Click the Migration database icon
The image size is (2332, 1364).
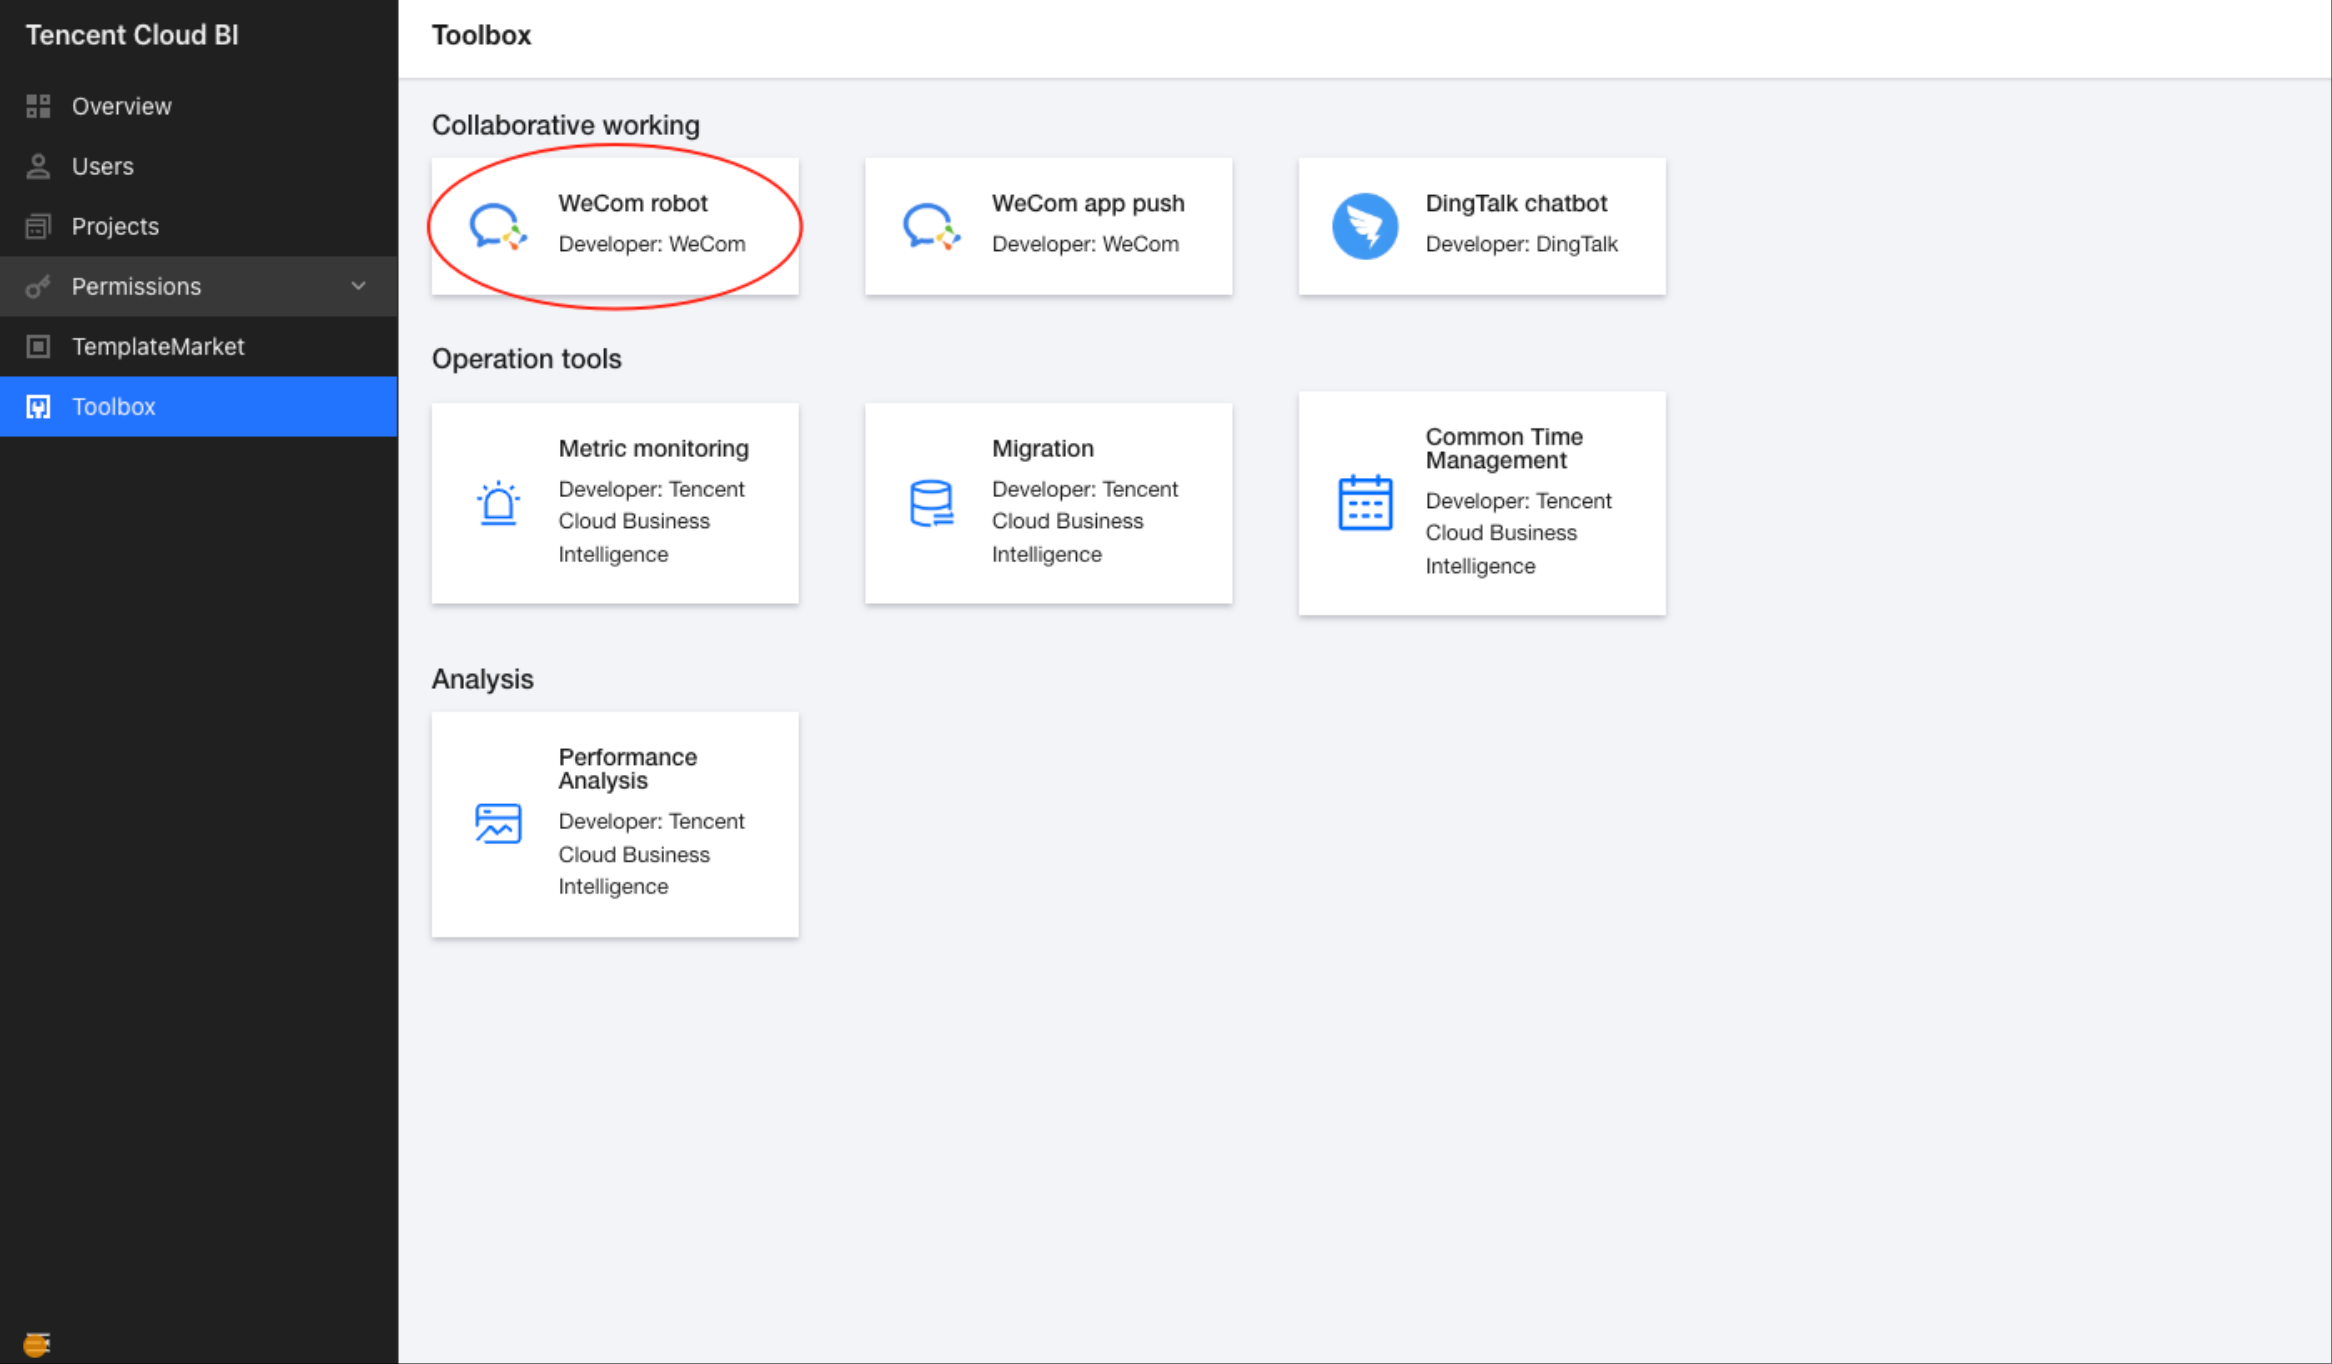point(930,503)
